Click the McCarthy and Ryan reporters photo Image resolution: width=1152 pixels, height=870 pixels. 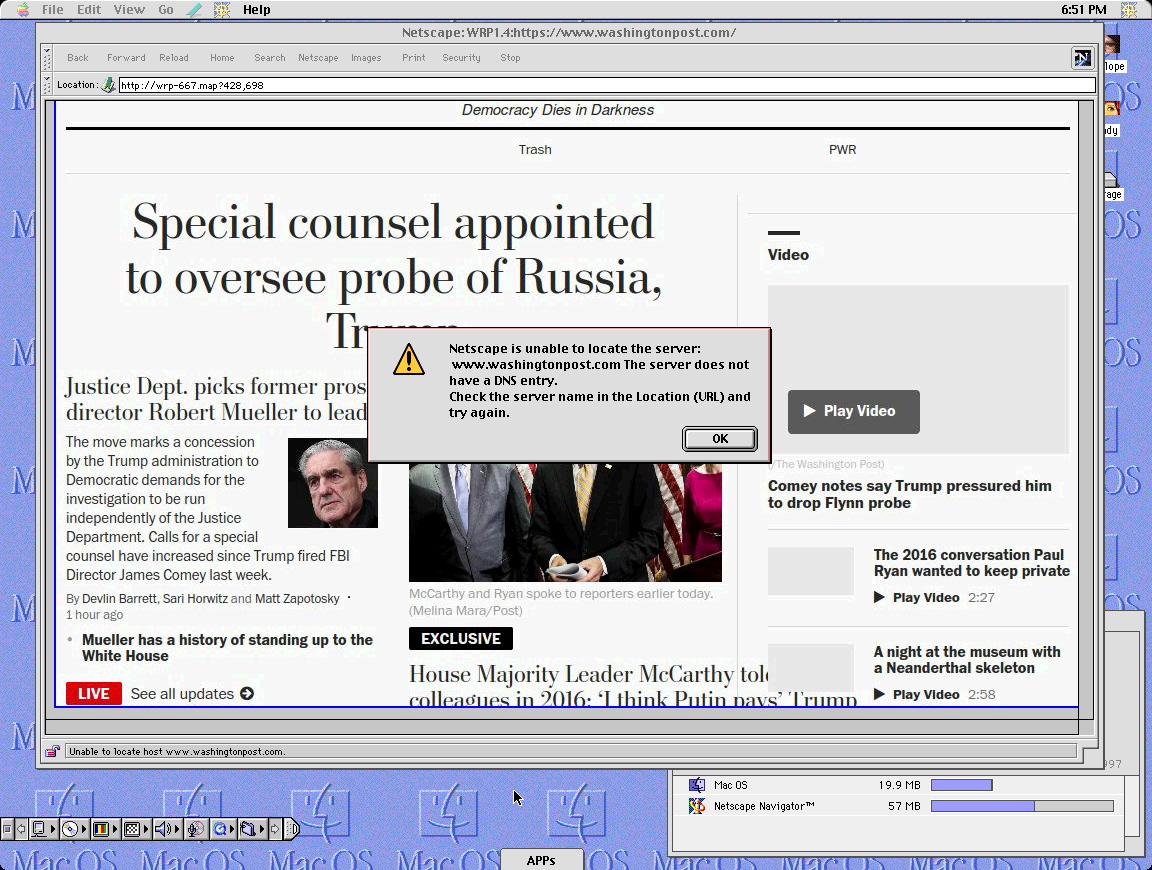coord(565,522)
